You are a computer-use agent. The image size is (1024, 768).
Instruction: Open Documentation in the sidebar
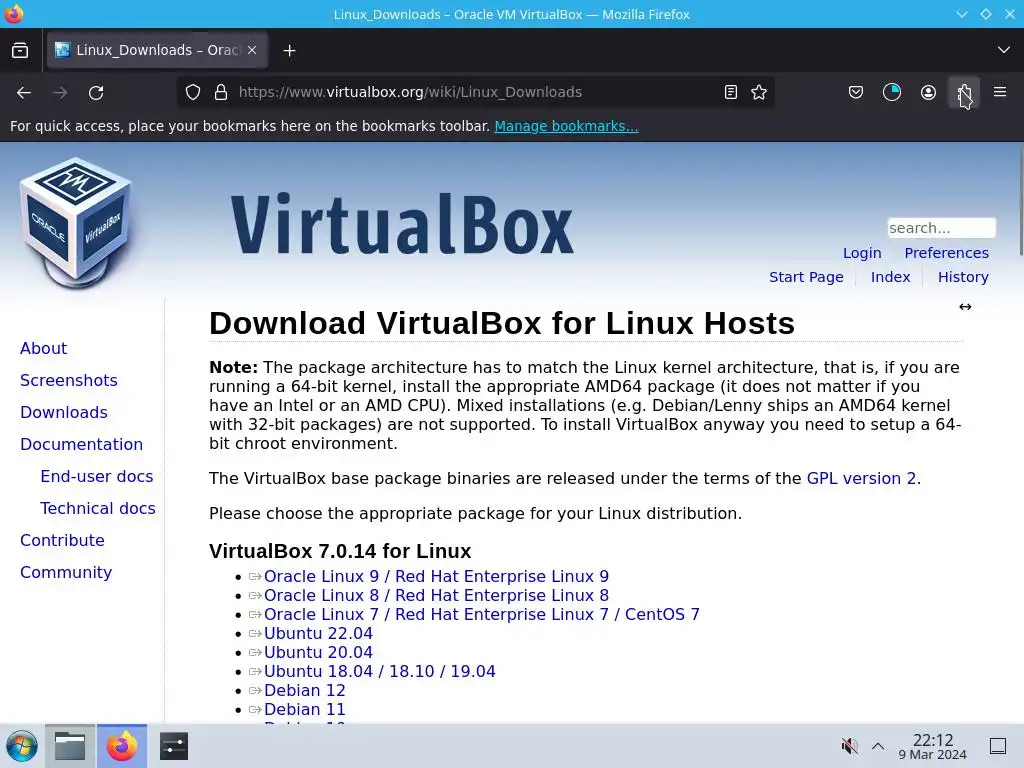tap(81, 445)
